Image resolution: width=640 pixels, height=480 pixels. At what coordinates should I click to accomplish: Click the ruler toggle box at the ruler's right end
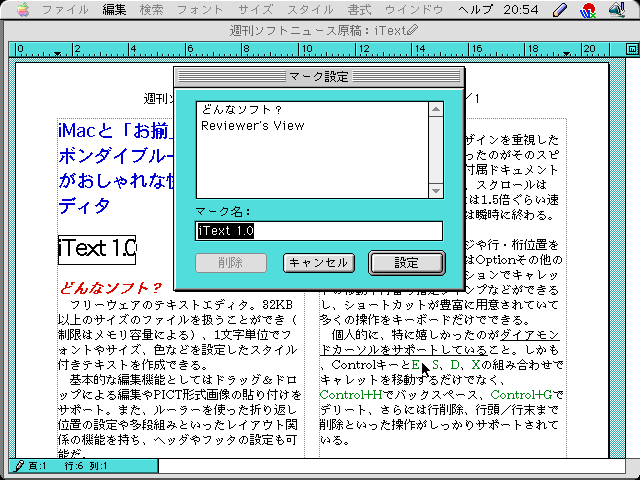pyautogui.click(x=632, y=49)
